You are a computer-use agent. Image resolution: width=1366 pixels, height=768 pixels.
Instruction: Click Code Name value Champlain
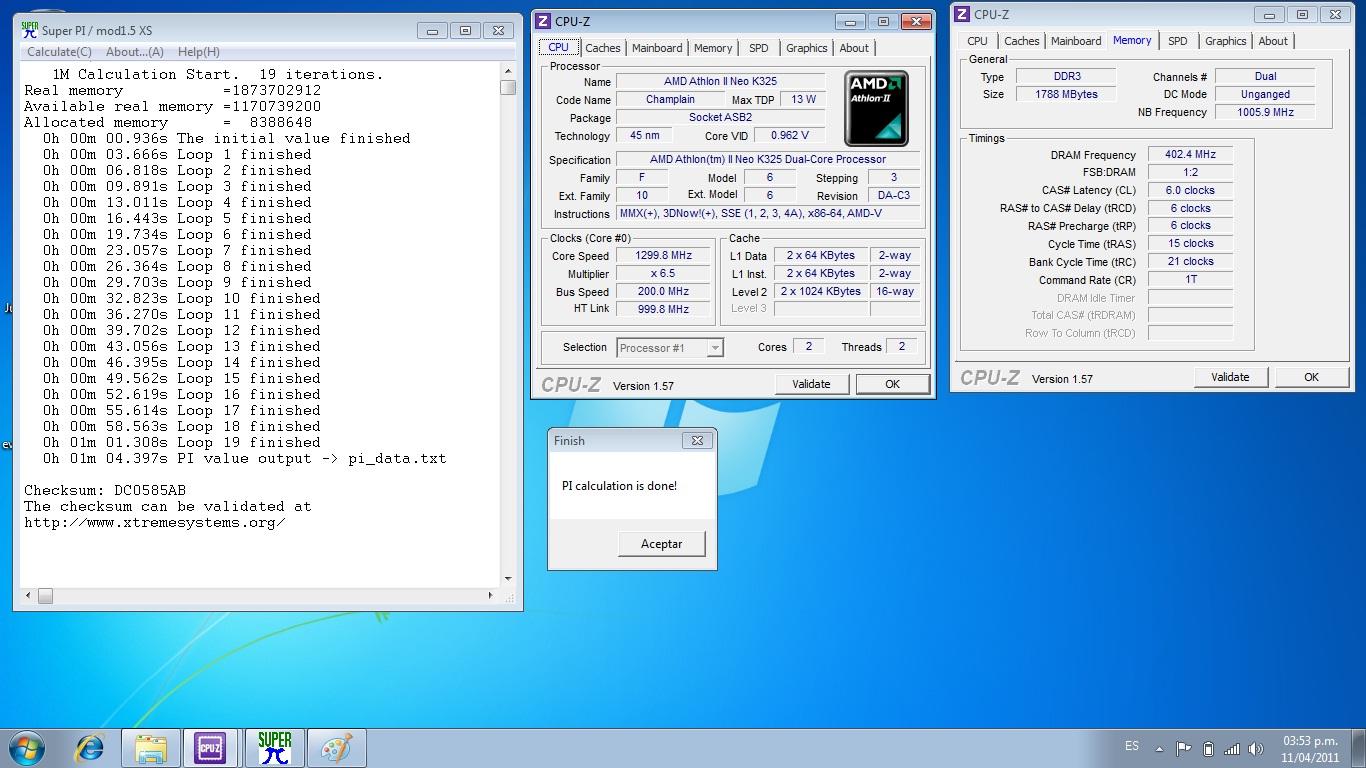(670, 99)
